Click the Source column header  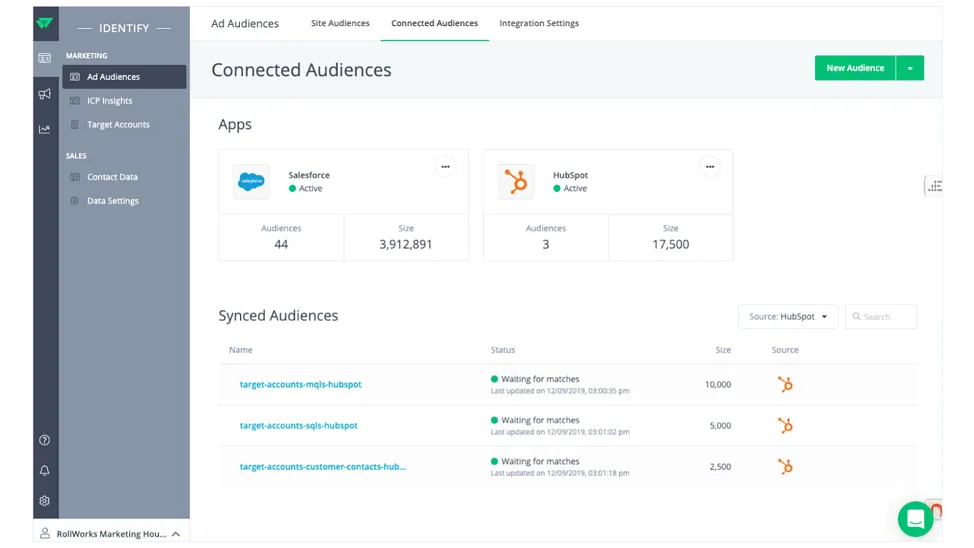coord(785,350)
